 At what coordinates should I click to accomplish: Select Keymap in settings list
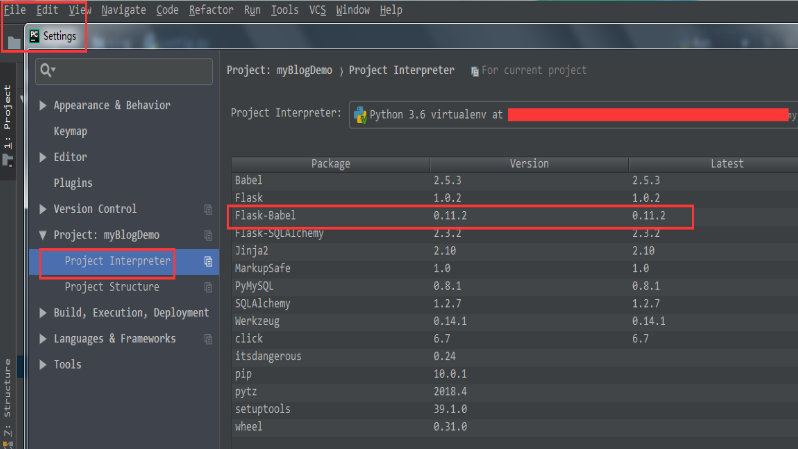click(70, 131)
